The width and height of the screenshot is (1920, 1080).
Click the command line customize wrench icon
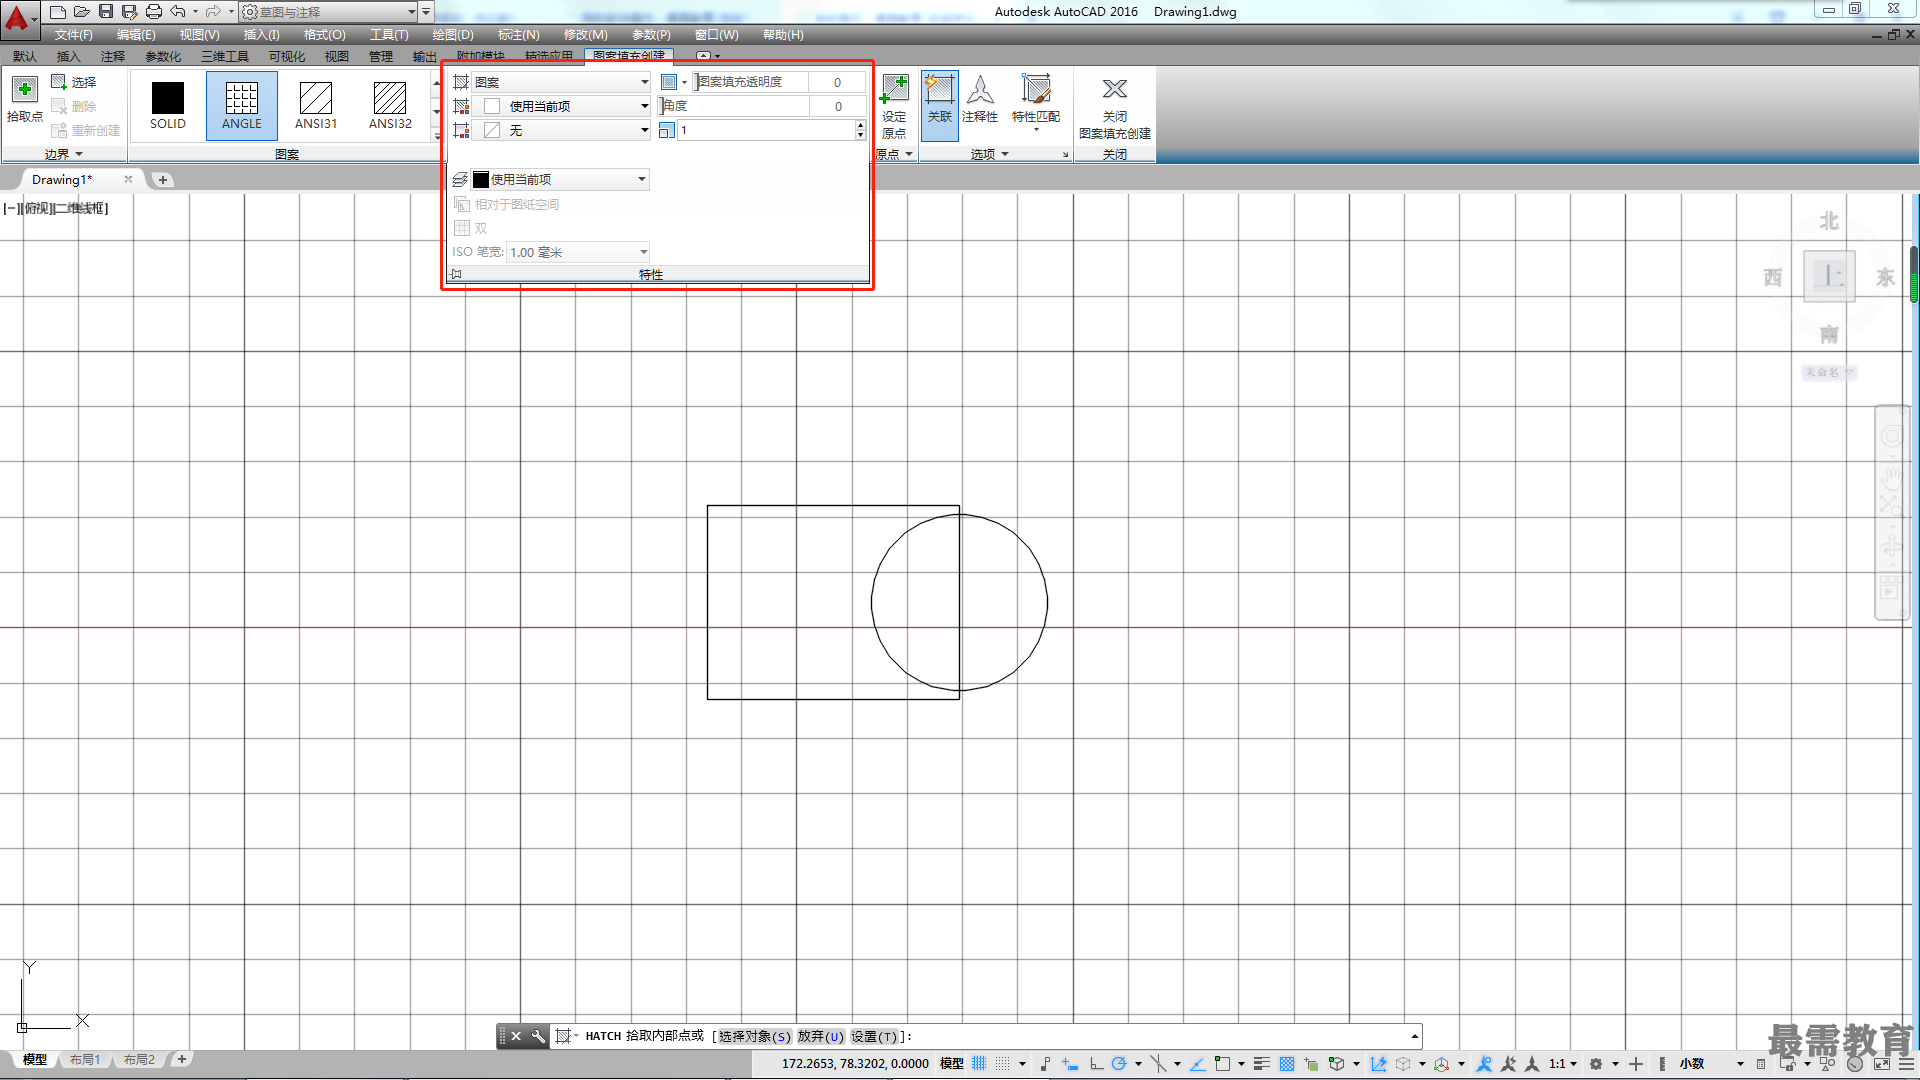(x=538, y=1036)
